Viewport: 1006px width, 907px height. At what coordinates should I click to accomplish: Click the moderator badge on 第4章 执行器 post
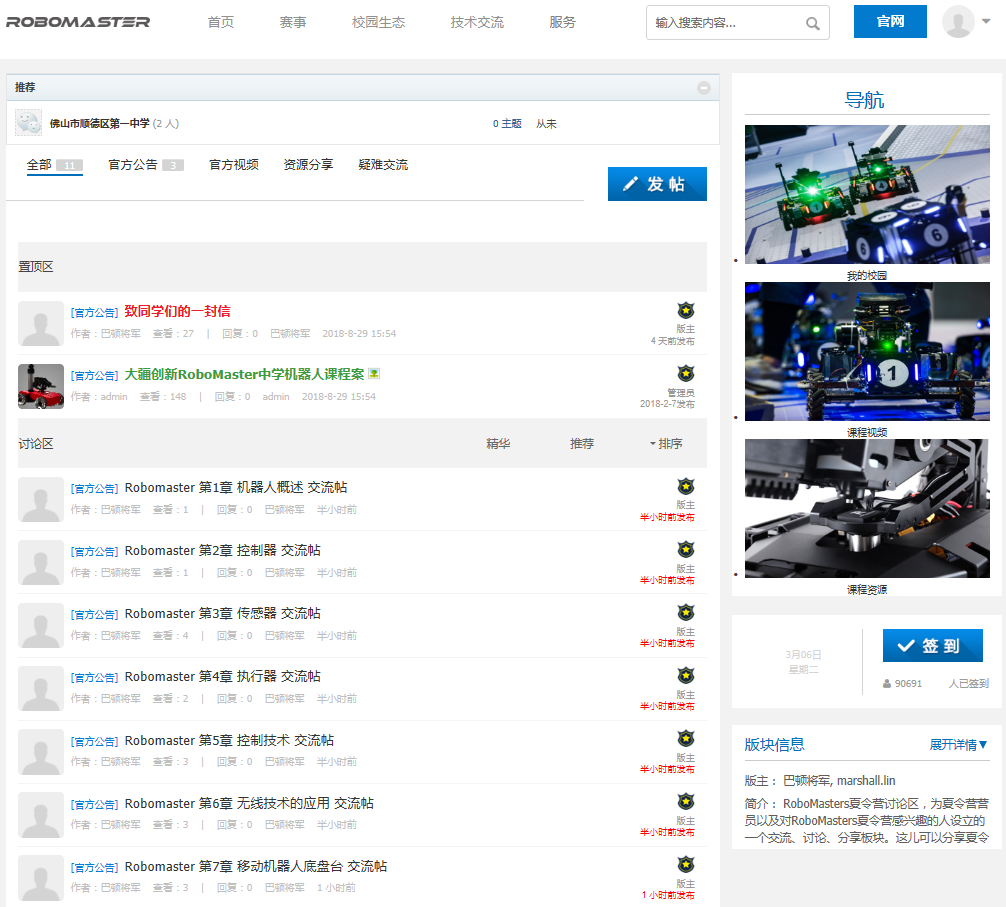point(686,675)
